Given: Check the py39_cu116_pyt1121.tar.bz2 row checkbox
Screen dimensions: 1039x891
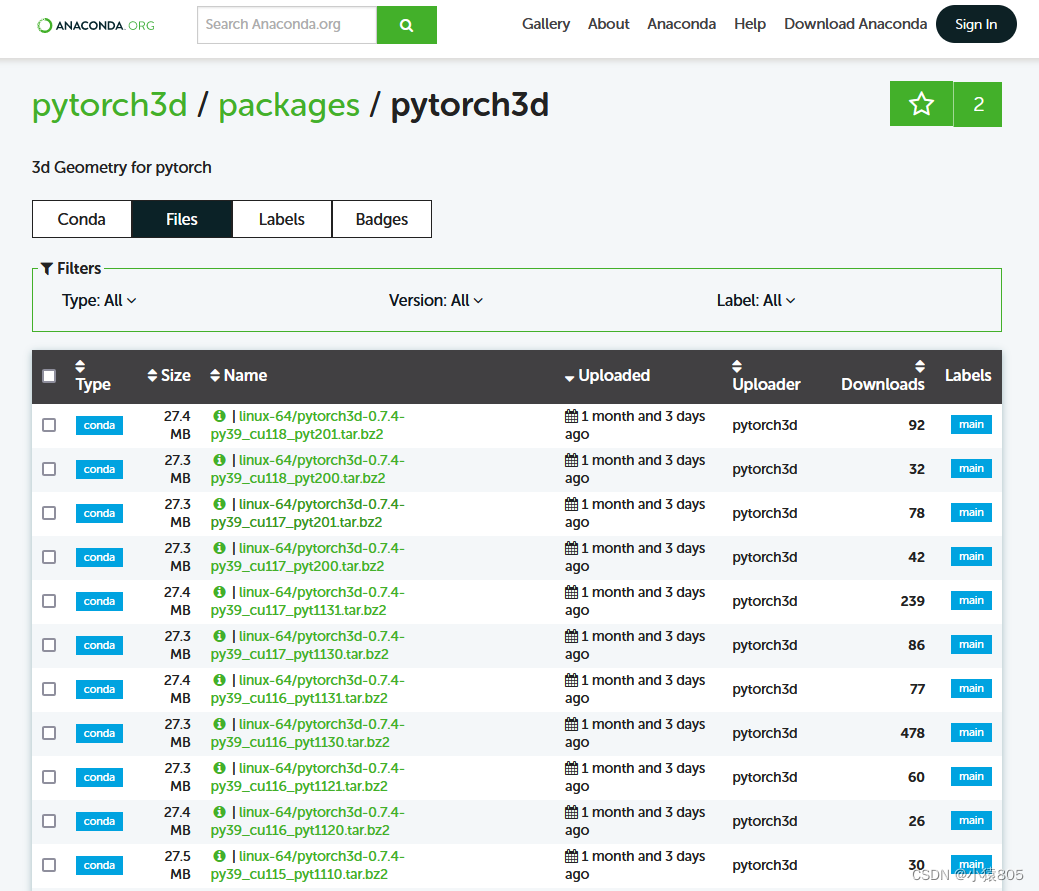Looking at the screenshot, I should pyautogui.click(x=49, y=777).
